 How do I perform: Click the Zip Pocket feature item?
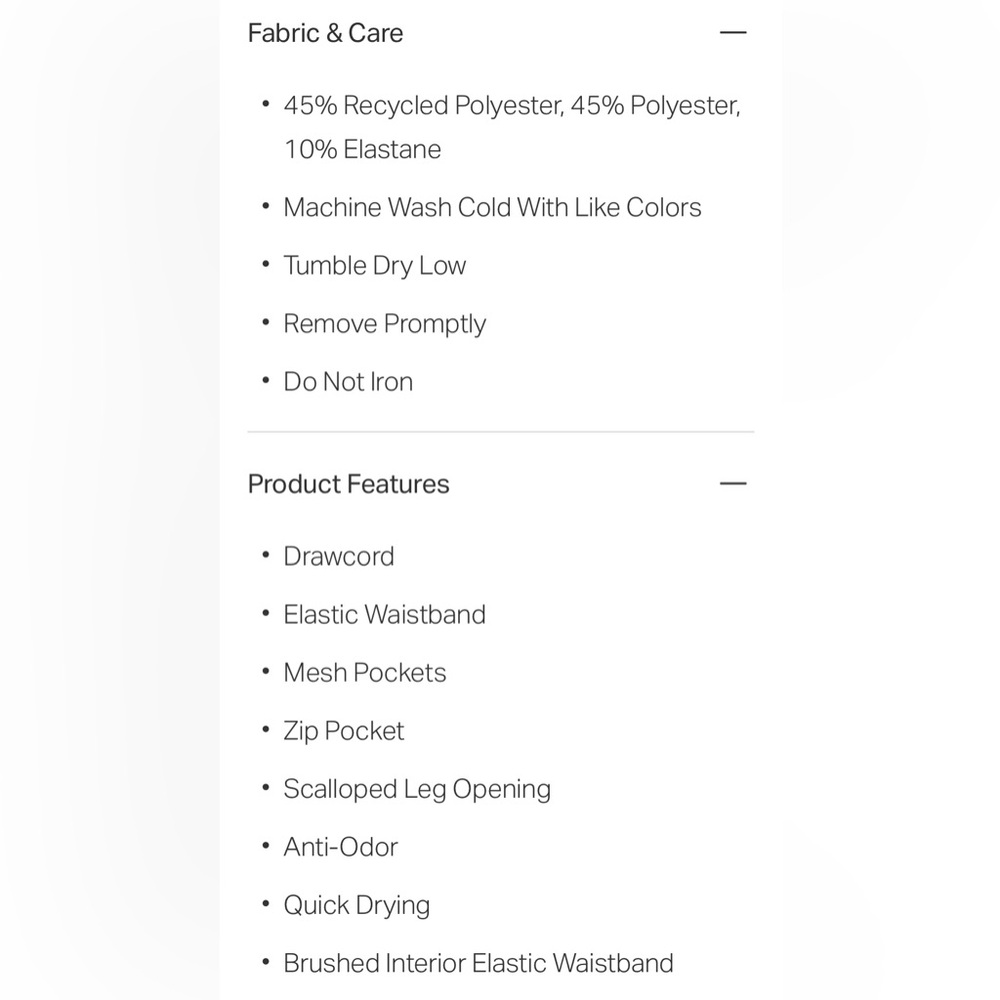[x=344, y=731]
